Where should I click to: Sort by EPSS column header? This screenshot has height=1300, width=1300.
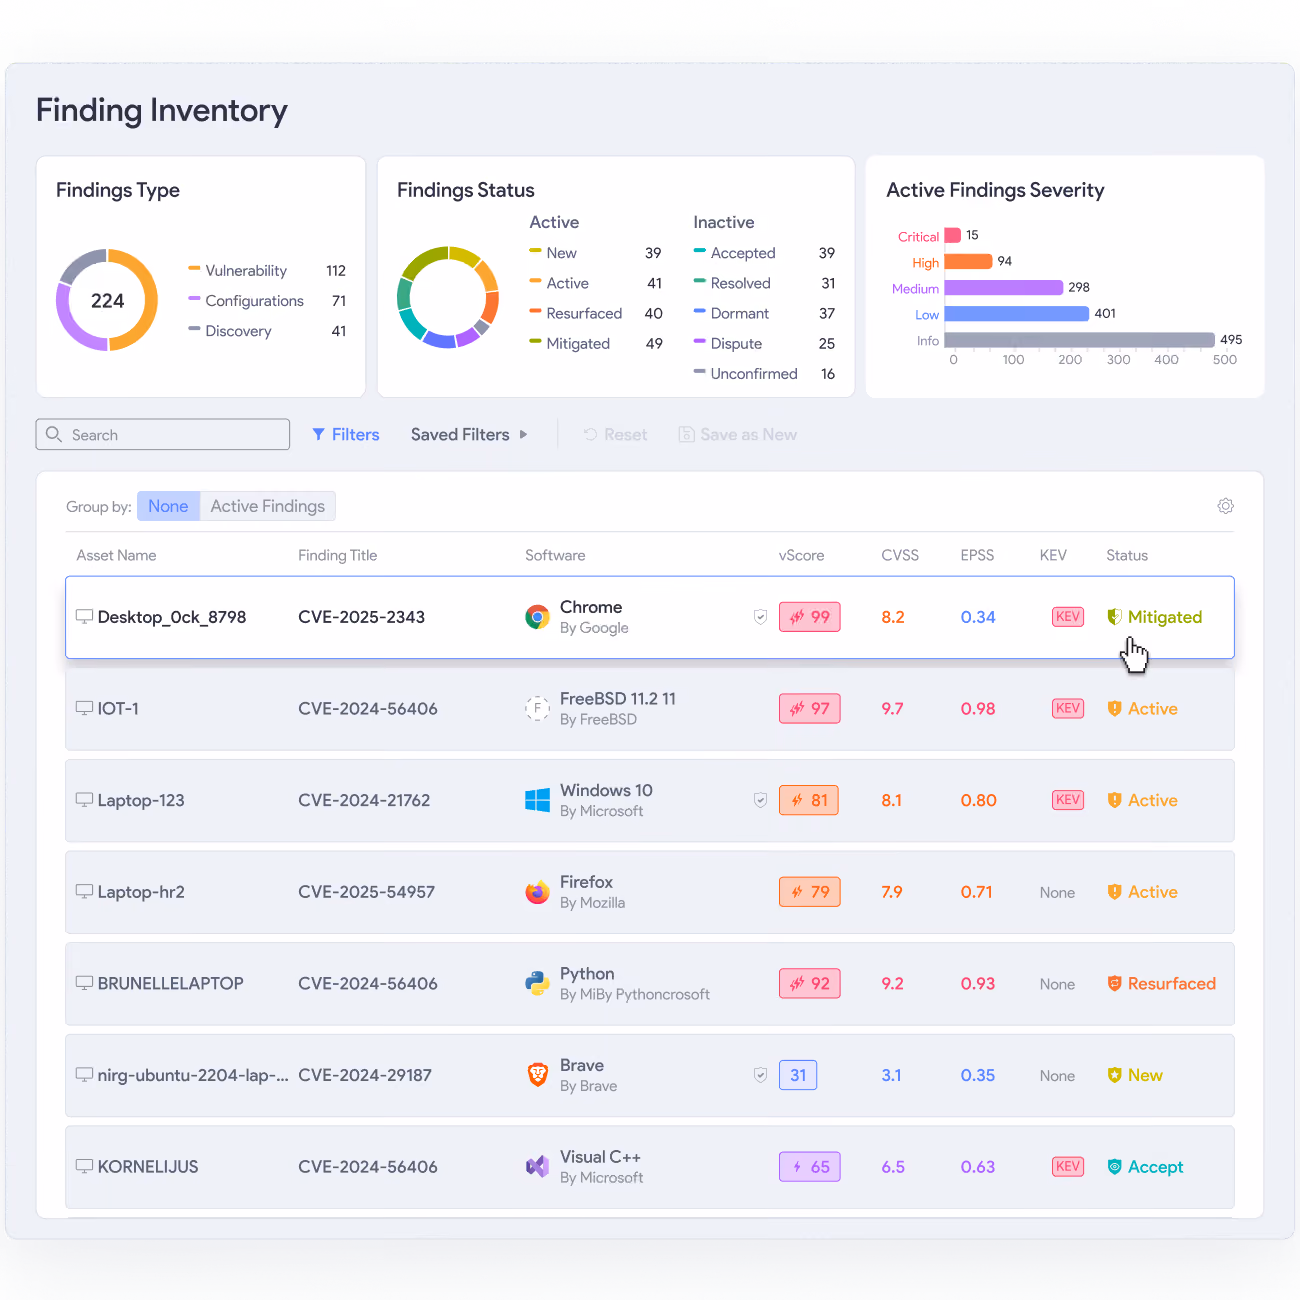click(x=977, y=555)
